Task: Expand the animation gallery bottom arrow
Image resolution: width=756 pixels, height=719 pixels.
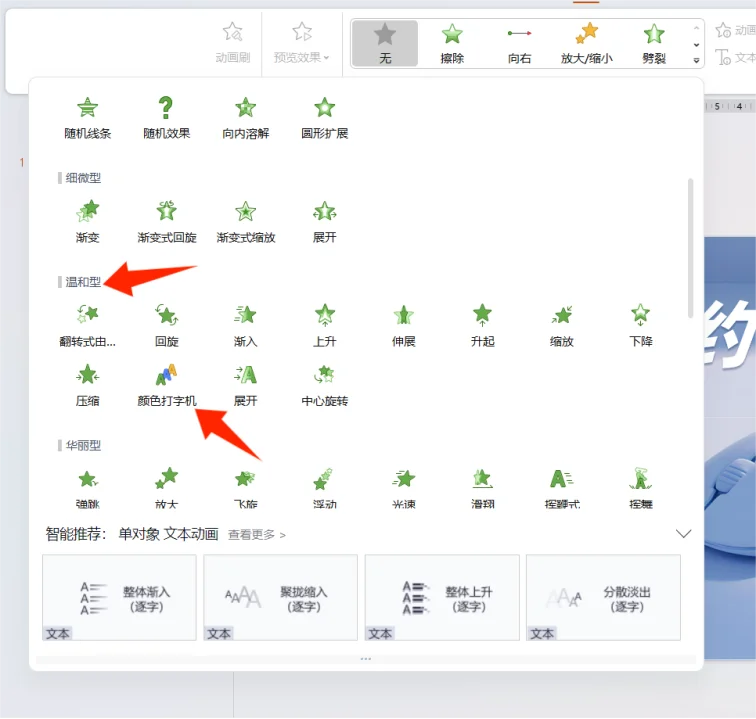Action: point(697,61)
